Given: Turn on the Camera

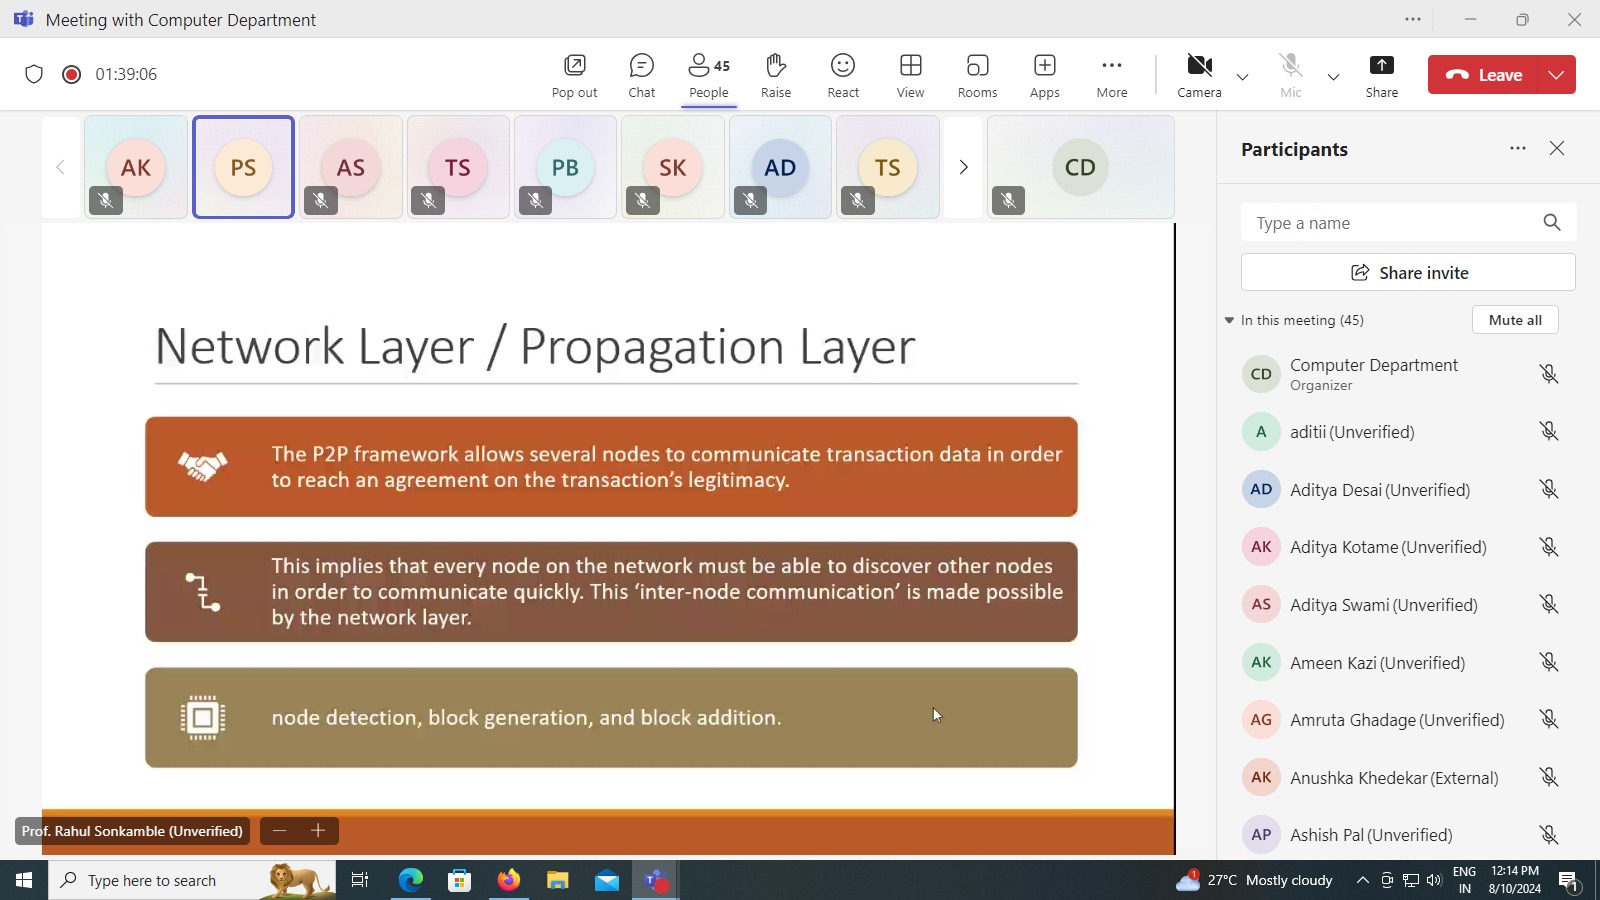Looking at the screenshot, I should (1199, 76).
